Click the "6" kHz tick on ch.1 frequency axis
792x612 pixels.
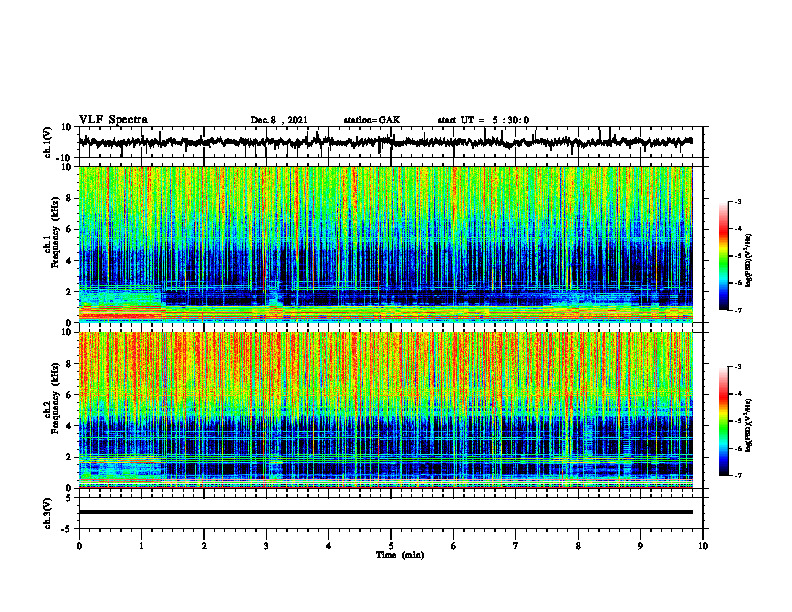tap(70, 230)
